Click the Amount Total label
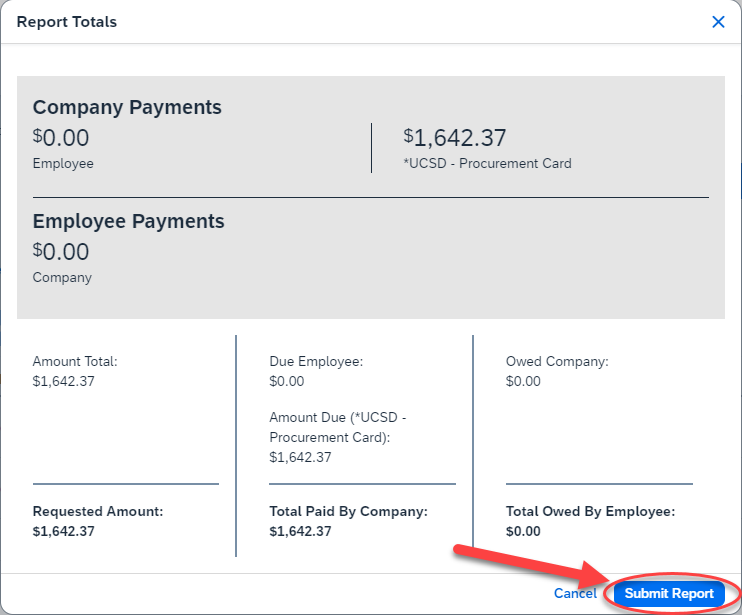Screen dimensions: 742x615 pos(75,361)
